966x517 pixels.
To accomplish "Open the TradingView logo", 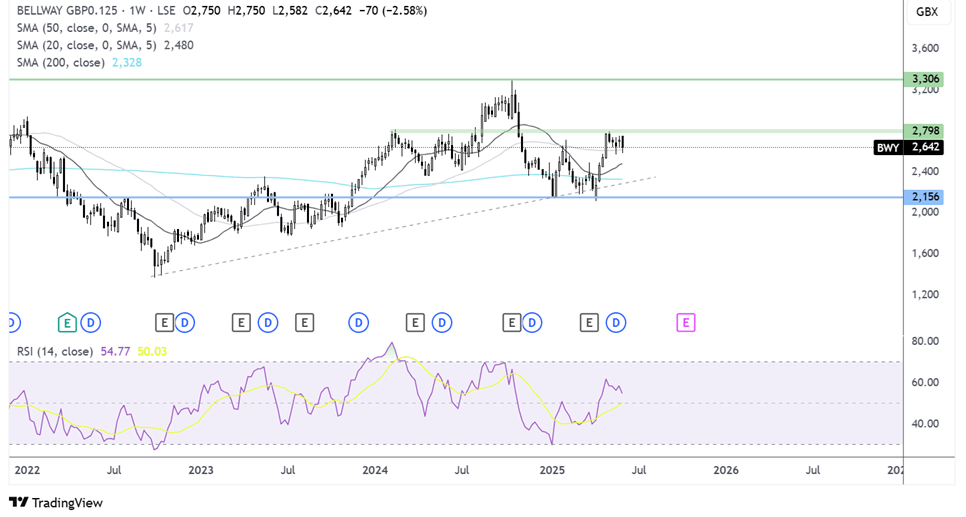I will (56, 503).
